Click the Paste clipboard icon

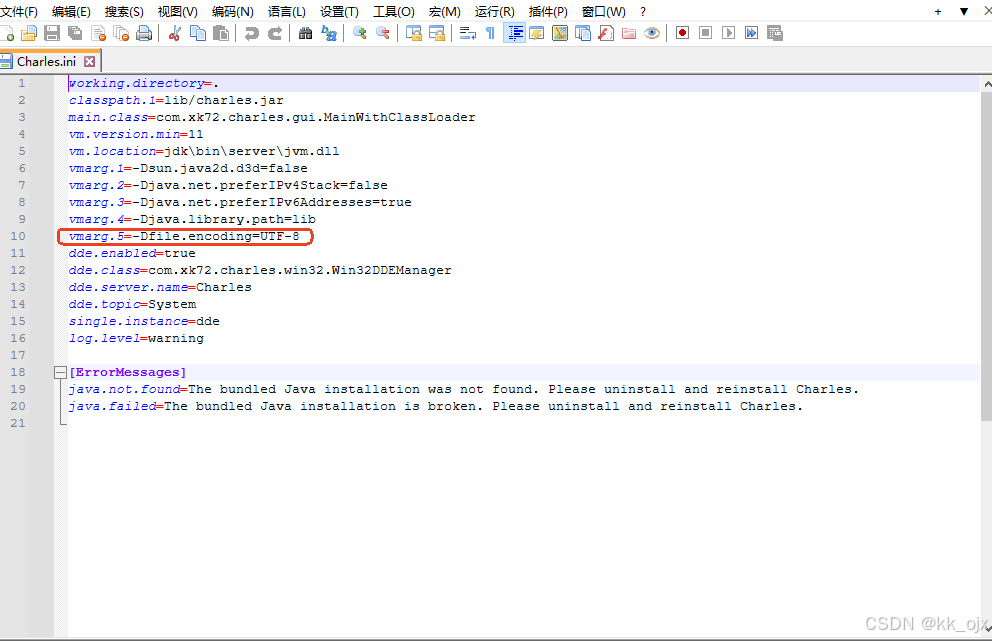click(221, 34)
